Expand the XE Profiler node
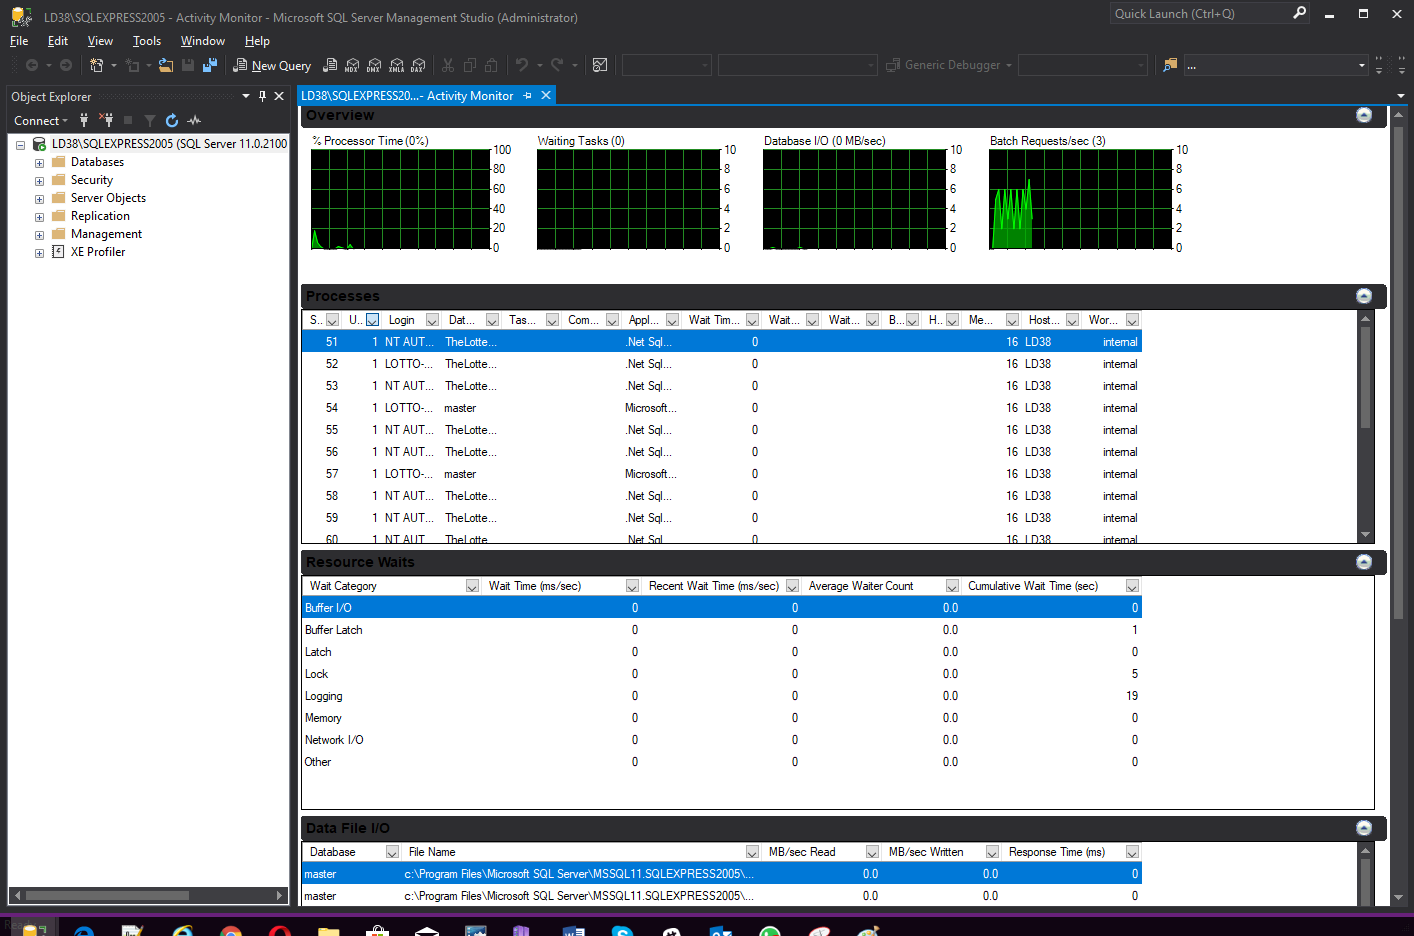The image size is (1414, 936). click(39, 253)
